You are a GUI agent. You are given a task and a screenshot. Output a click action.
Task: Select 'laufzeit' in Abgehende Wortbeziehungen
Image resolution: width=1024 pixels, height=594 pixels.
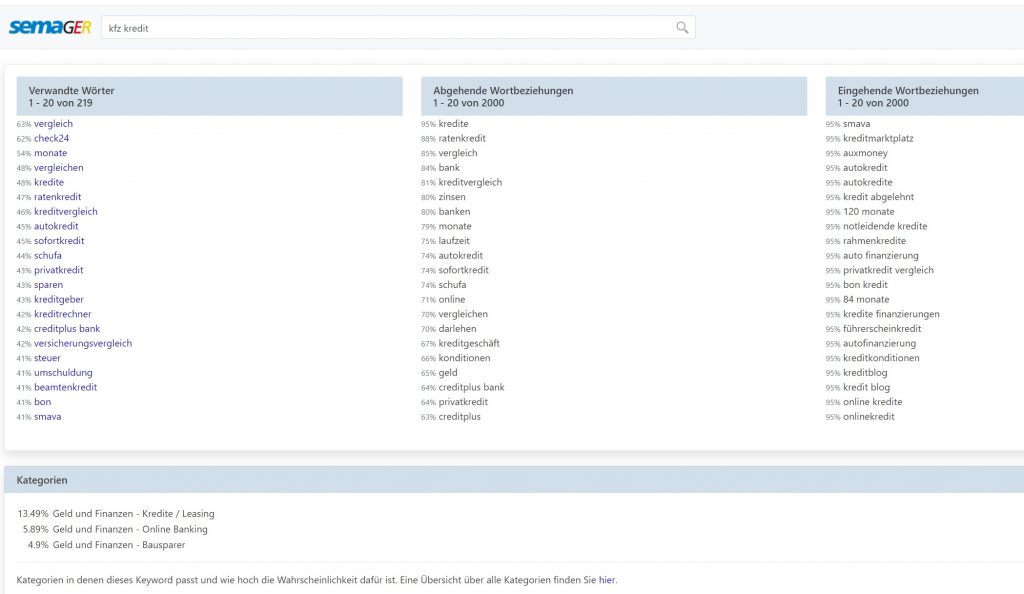pos(454,240)
